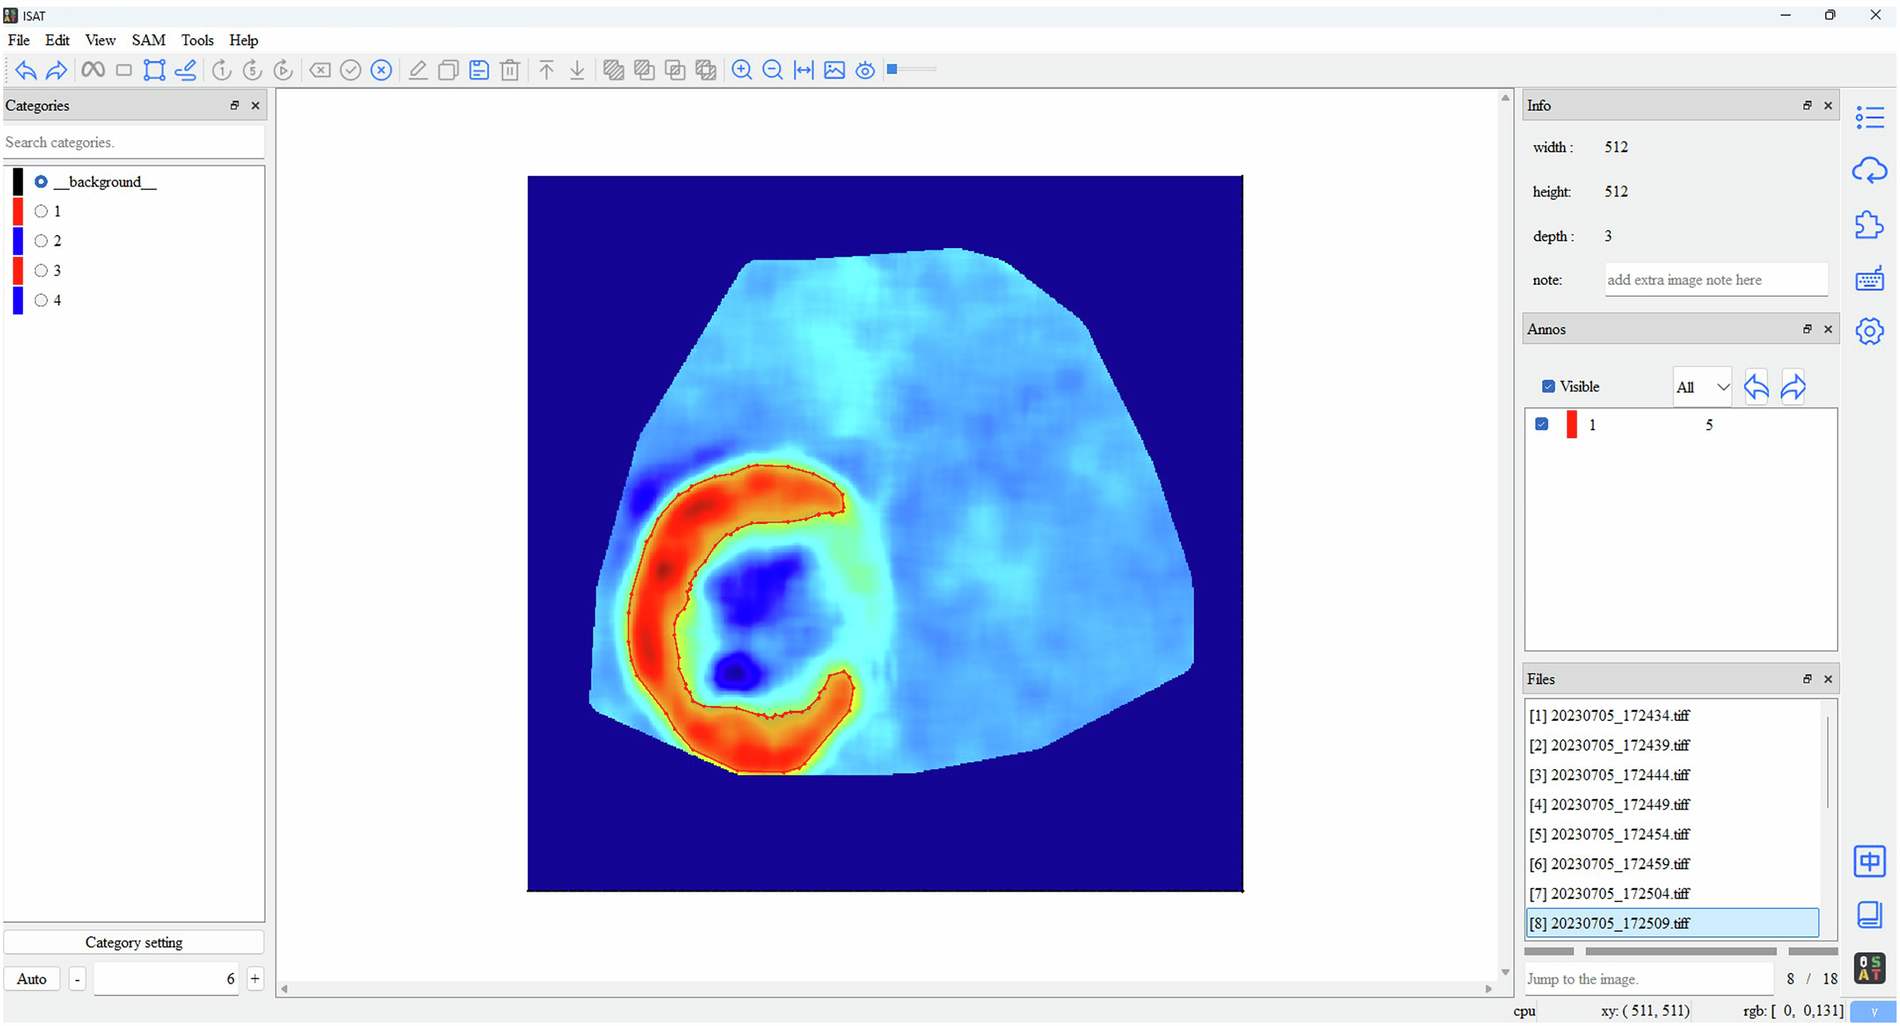1900x1026 pixels.
Task: Click the delete annotation trash icon
Action: point(510,70)
